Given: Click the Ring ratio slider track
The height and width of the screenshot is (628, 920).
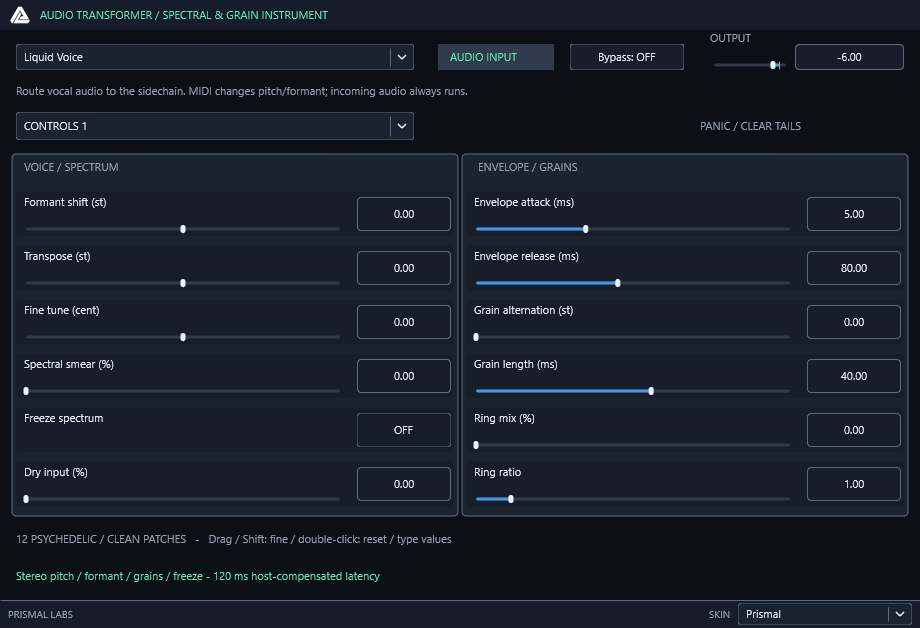Looking at the screenshot, I should tap(633, 499).
